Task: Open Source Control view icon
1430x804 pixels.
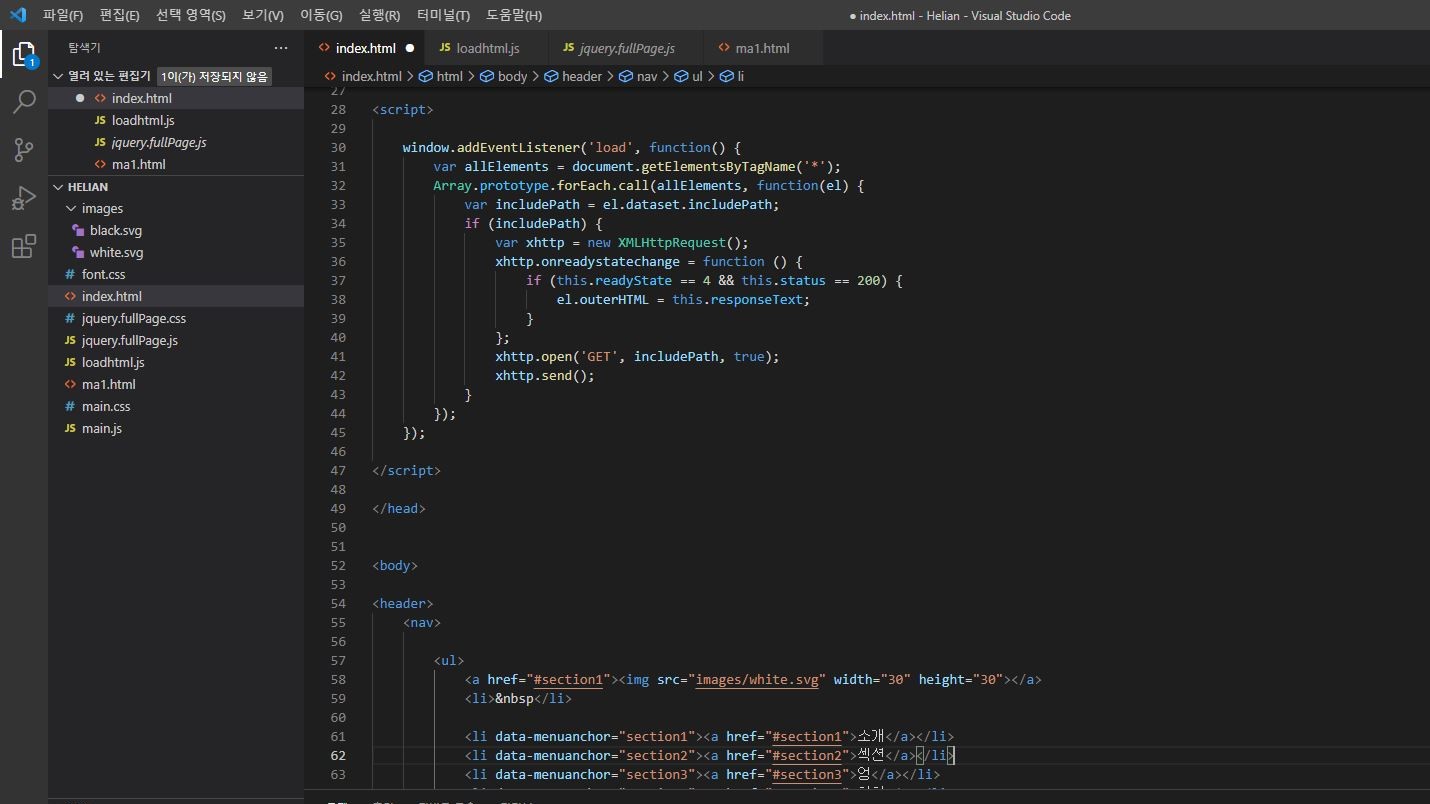Action: click(23, 149)
